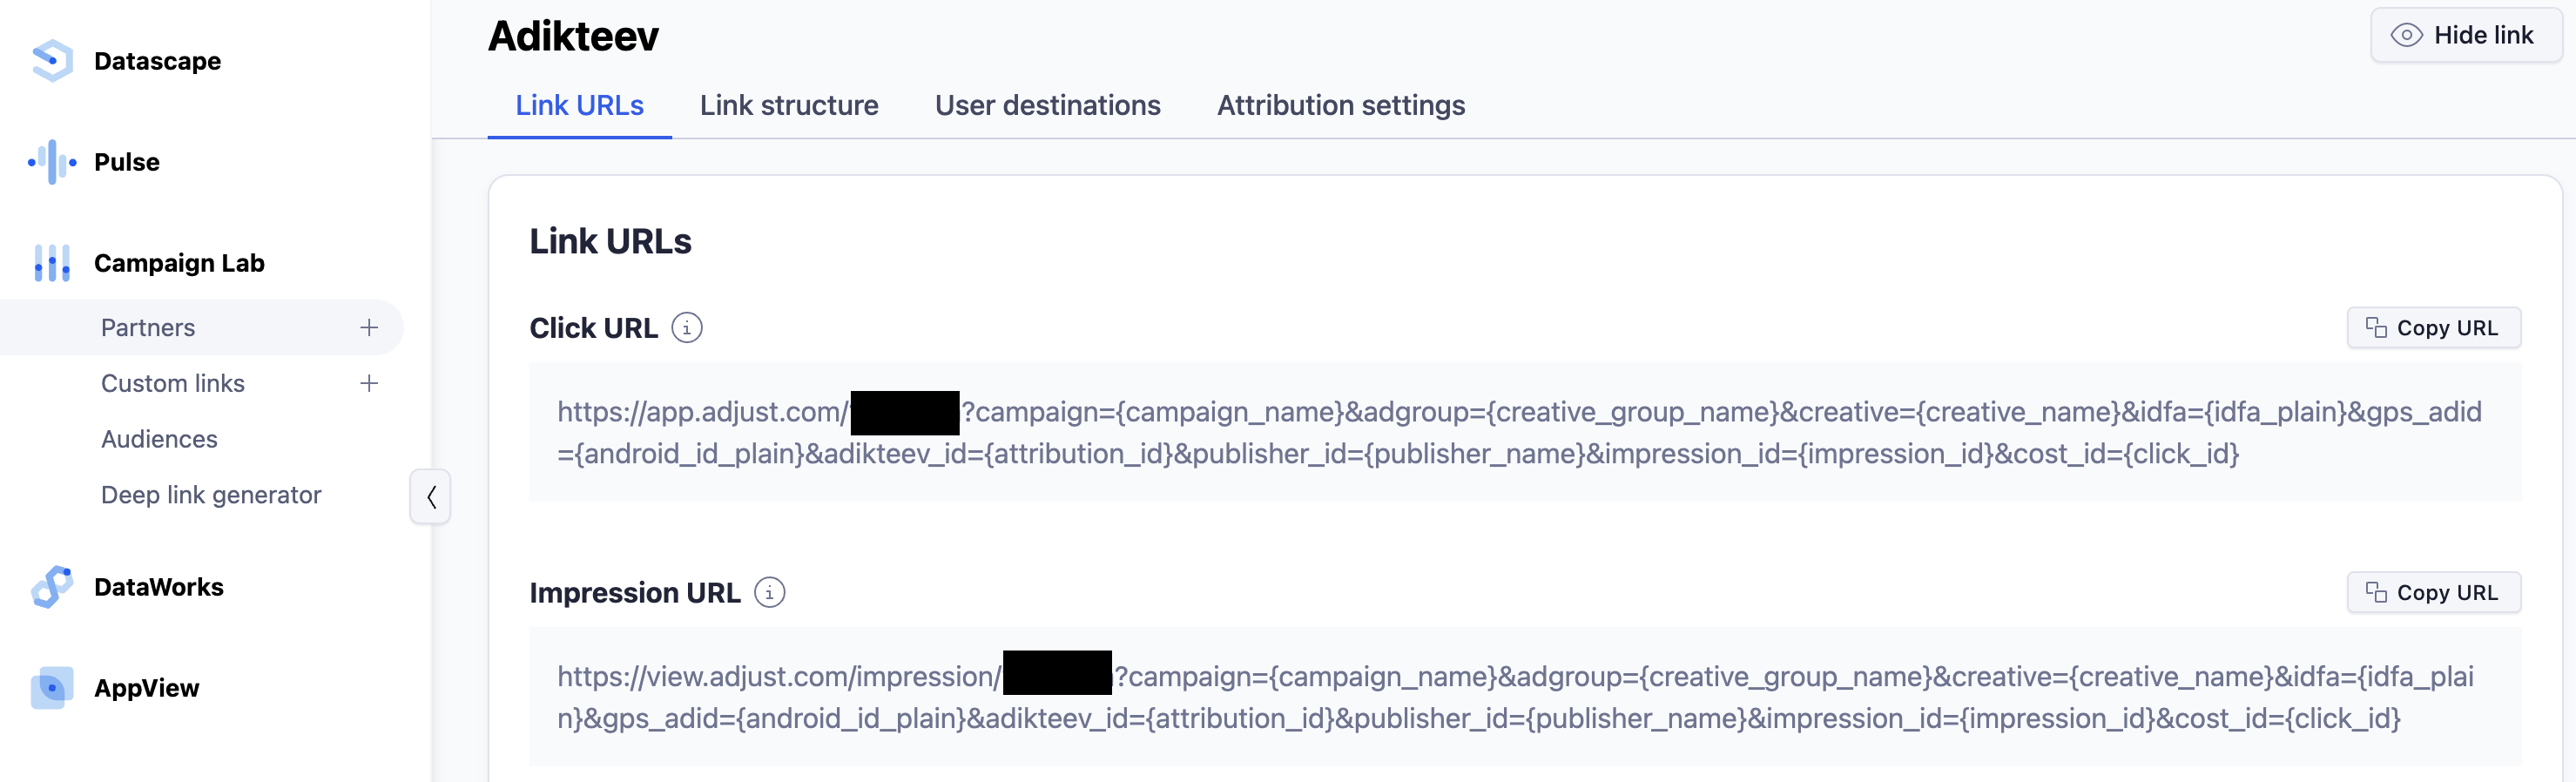Open AppView using its sidebar icon
Viewport: 2576px width, 782px height.
pos(52,688)
